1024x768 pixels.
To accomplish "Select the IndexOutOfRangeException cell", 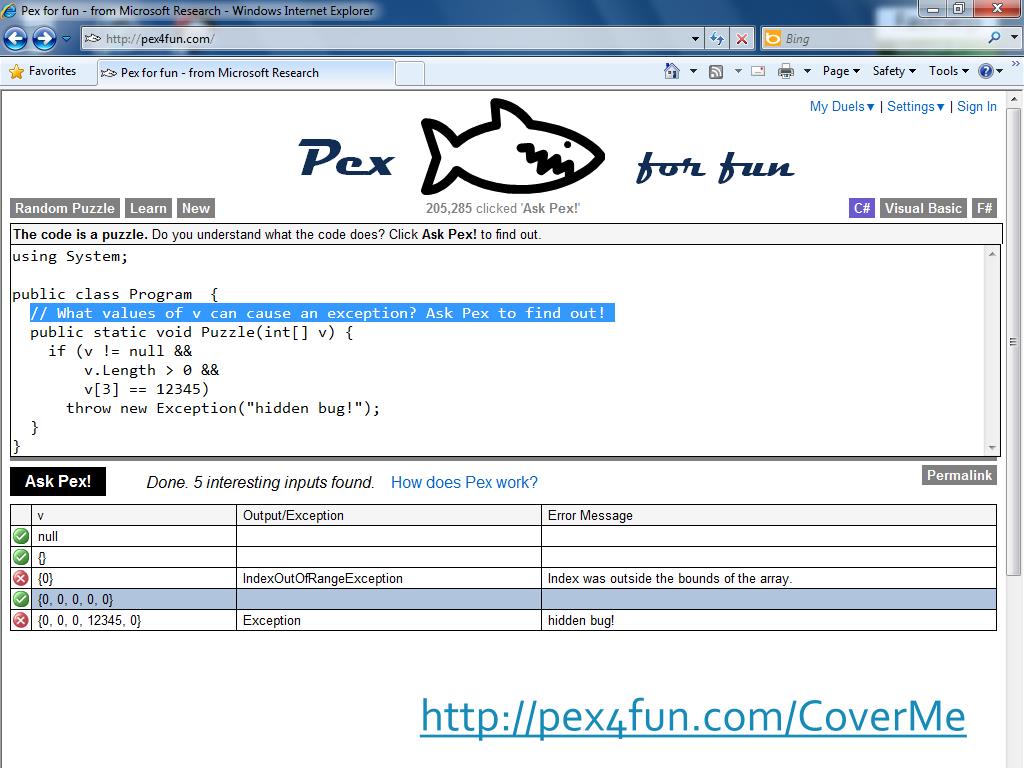I will pos(389,578).
